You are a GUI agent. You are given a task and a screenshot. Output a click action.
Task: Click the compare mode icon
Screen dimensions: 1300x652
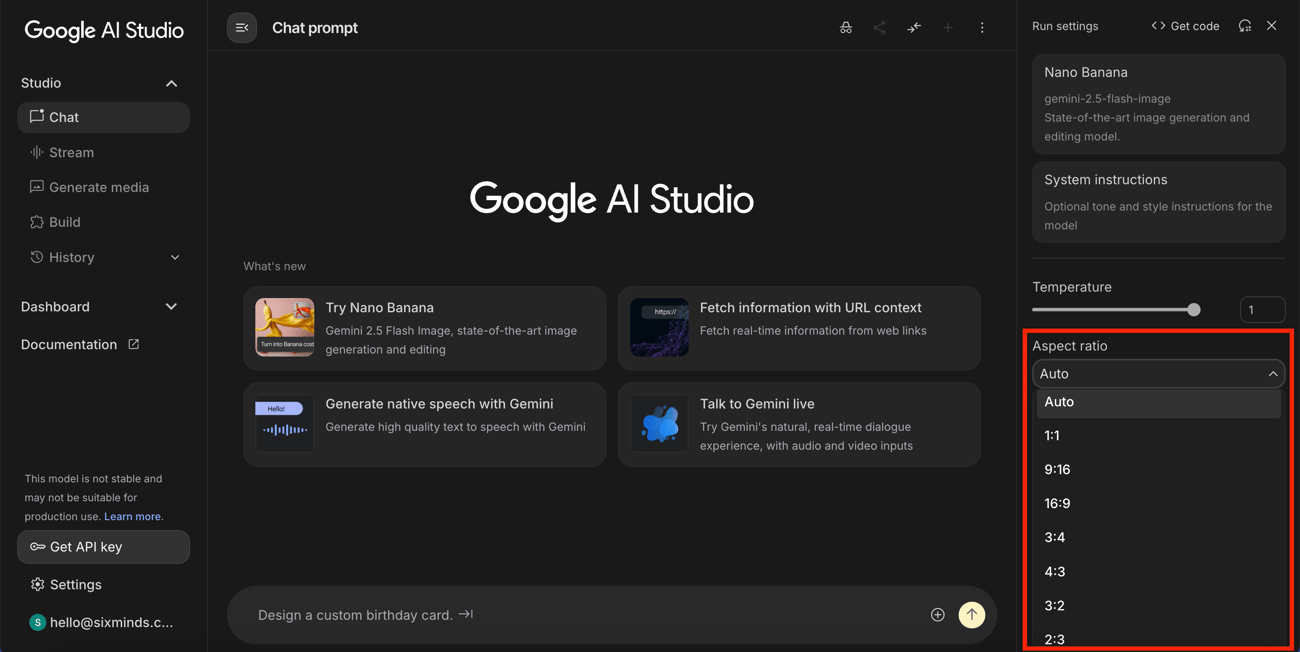pos(914,28)
